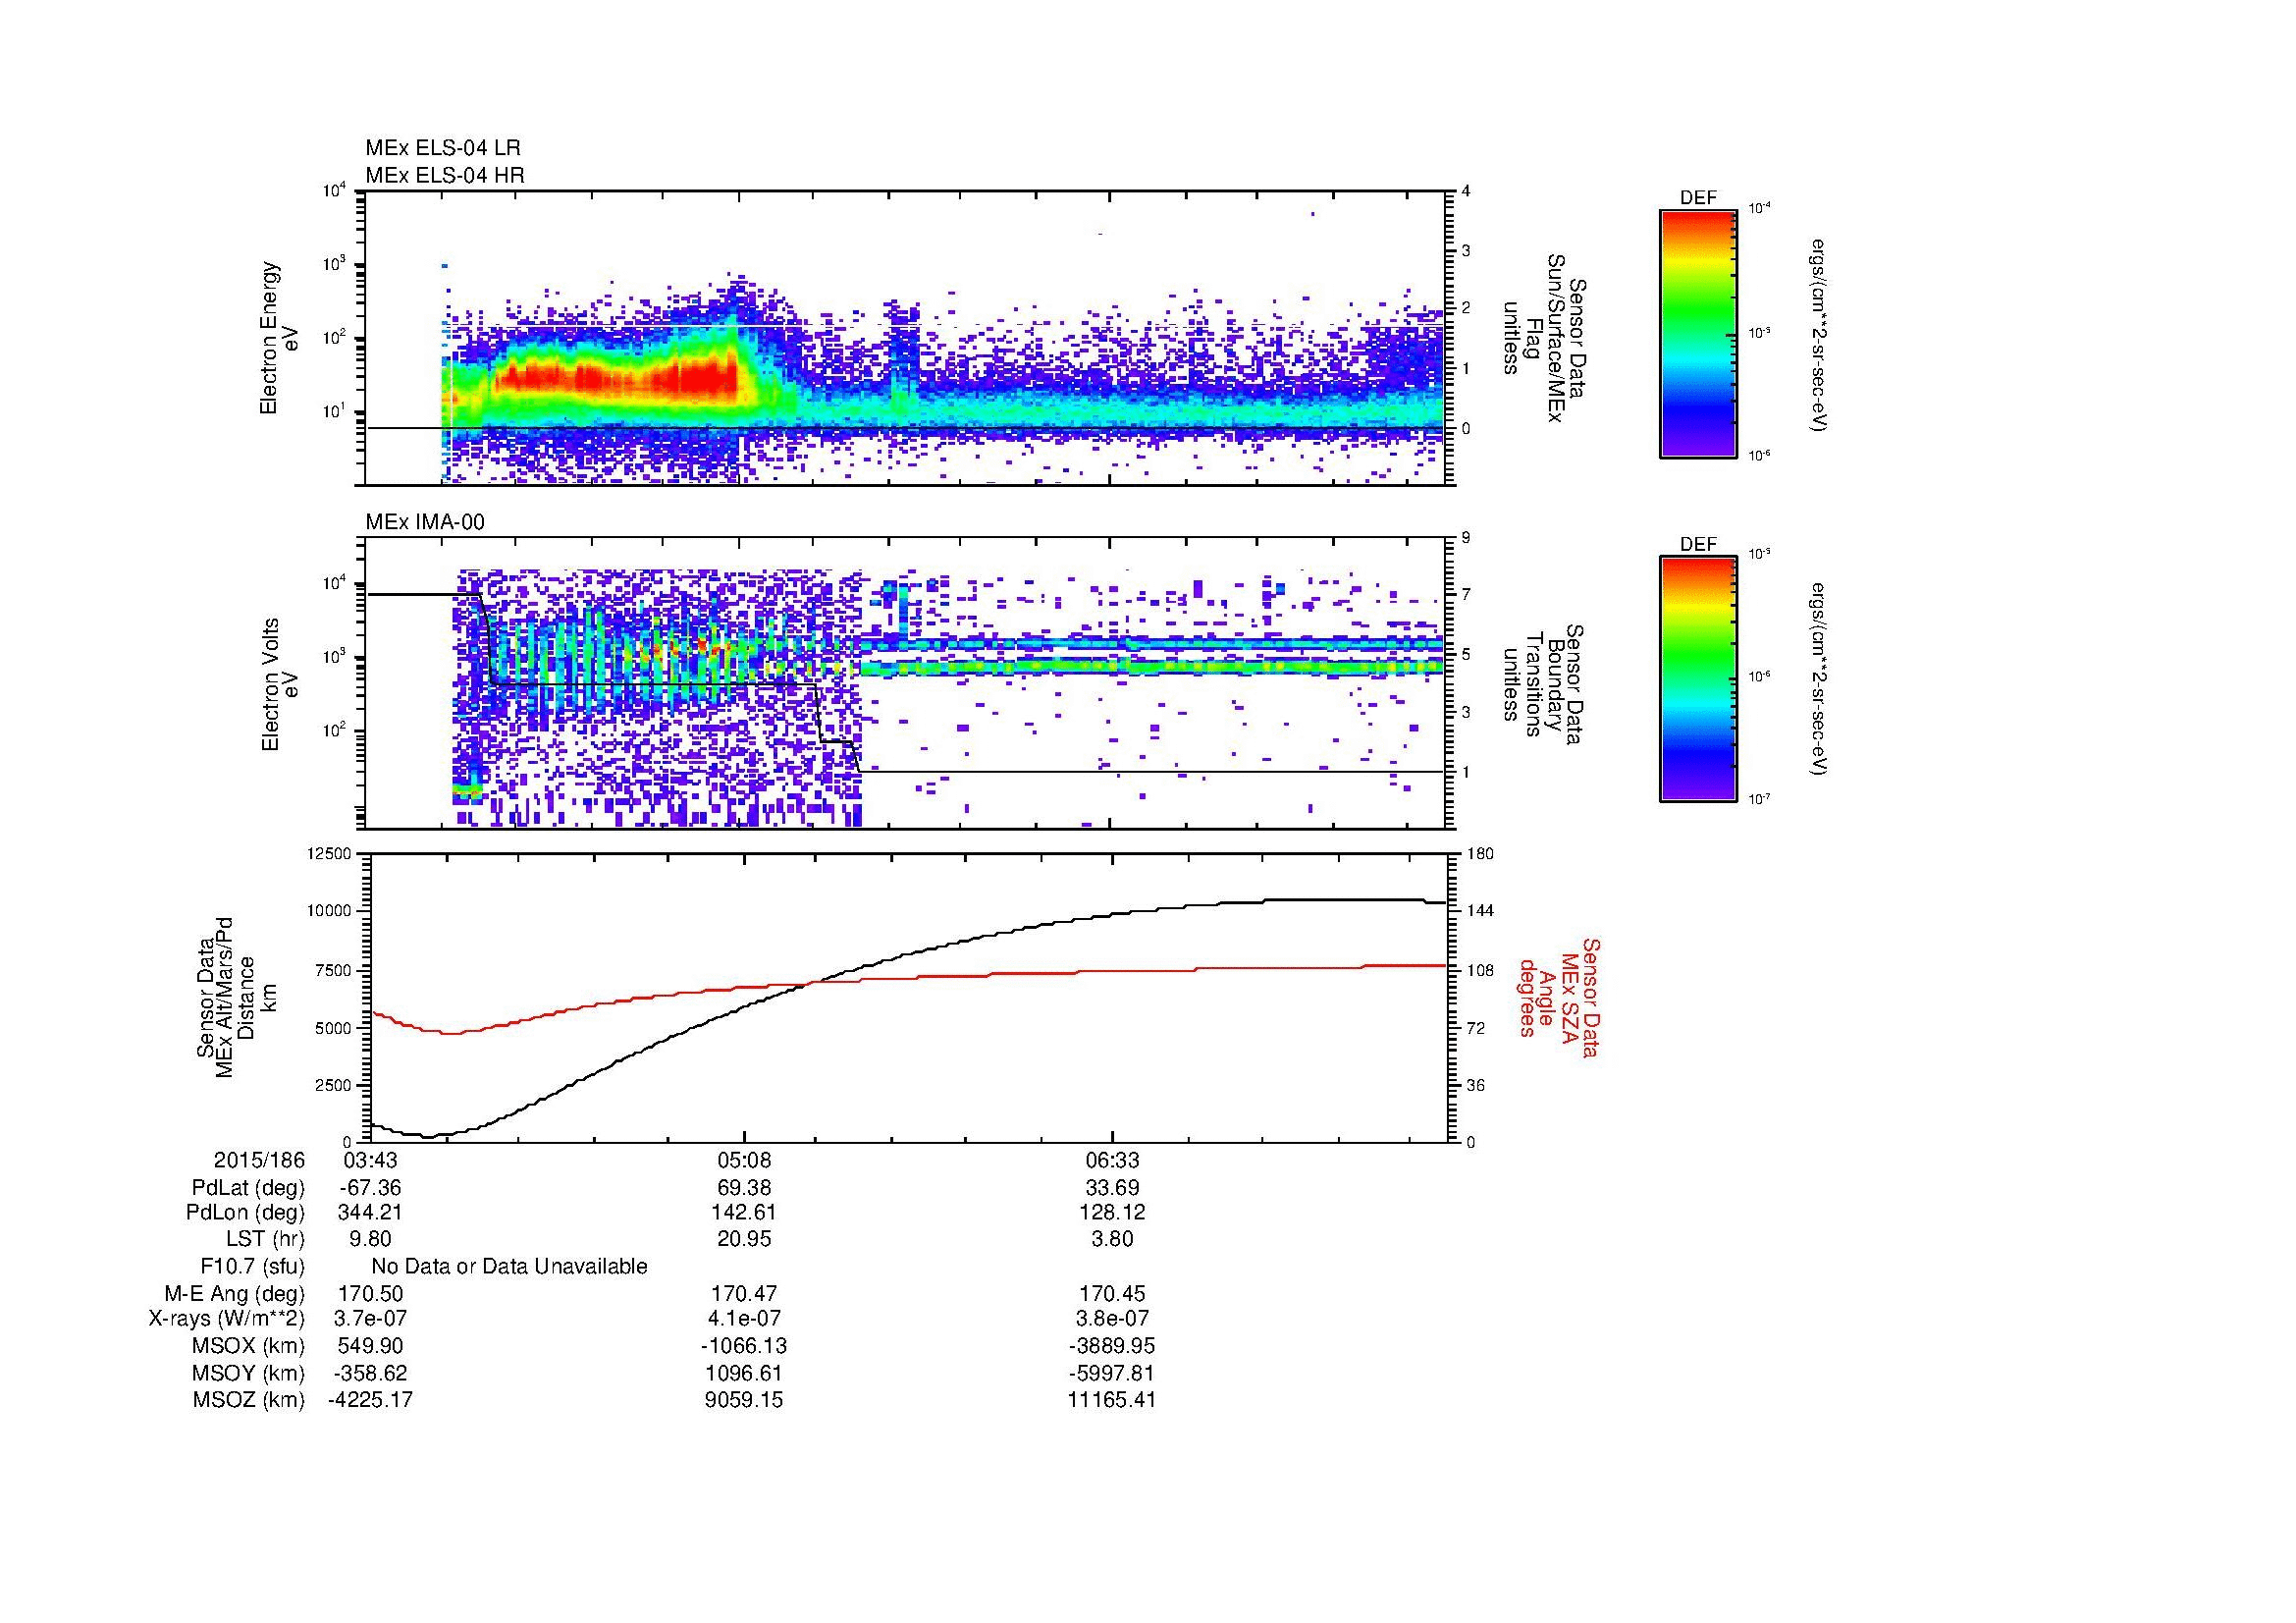Click 'No Data or Data Unavailable' text
2296x1623 pixels.
(509, 1267)
